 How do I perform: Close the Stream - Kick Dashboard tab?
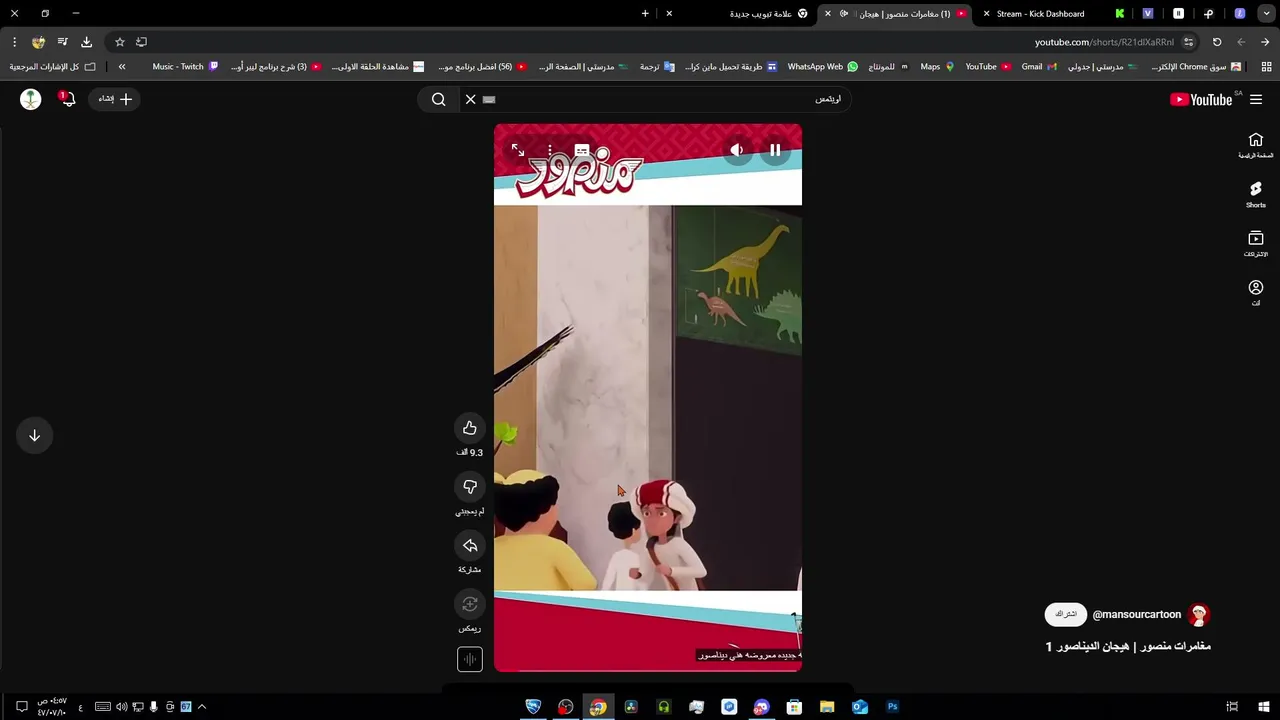(987, 14)
